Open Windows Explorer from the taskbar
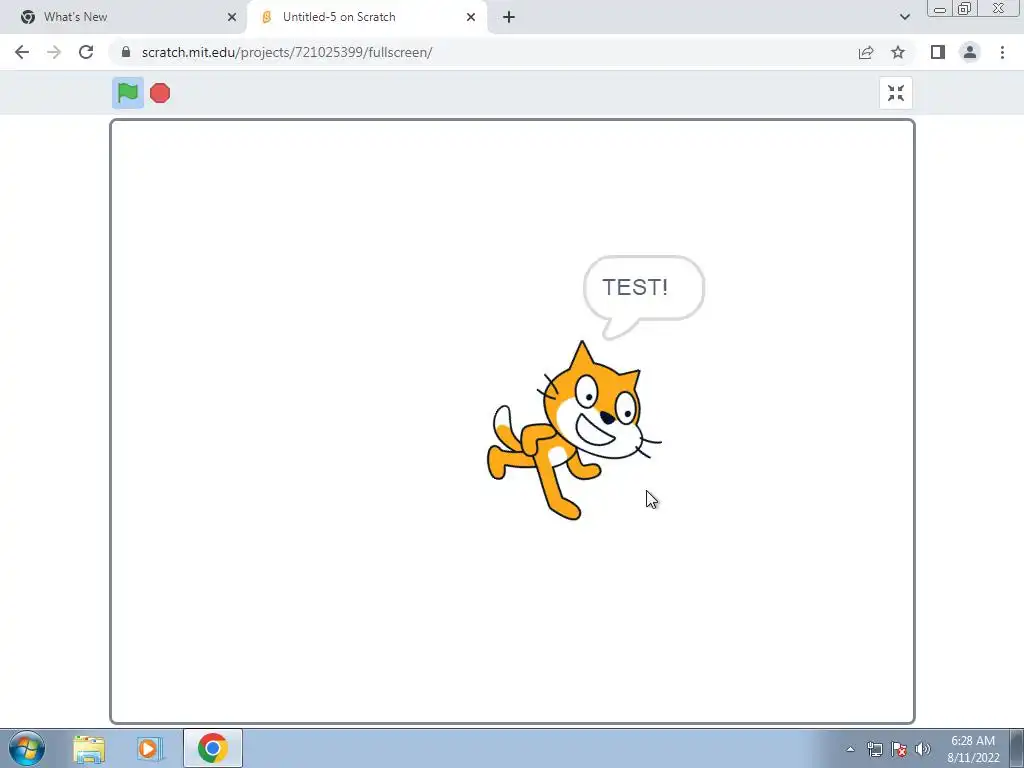1024x768 pixels. (x=89, y=749)
